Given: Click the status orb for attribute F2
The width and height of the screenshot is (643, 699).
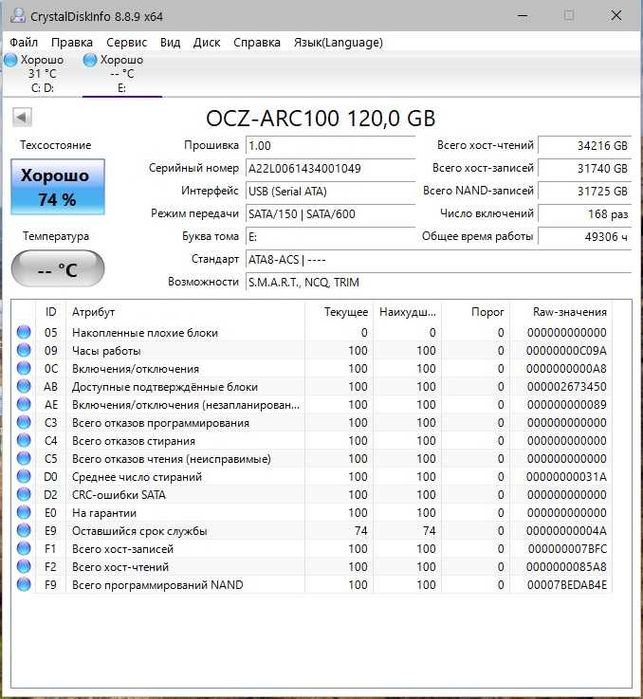Looking at the screenshot, I should (x=24, y=567).
